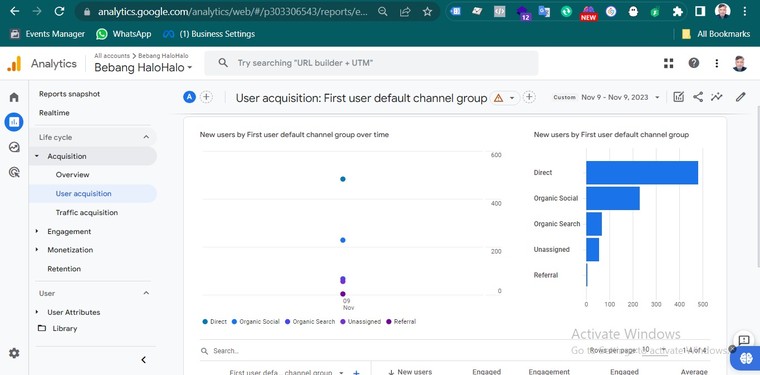Open the Insights sparkline icon

tap(717, 97)
